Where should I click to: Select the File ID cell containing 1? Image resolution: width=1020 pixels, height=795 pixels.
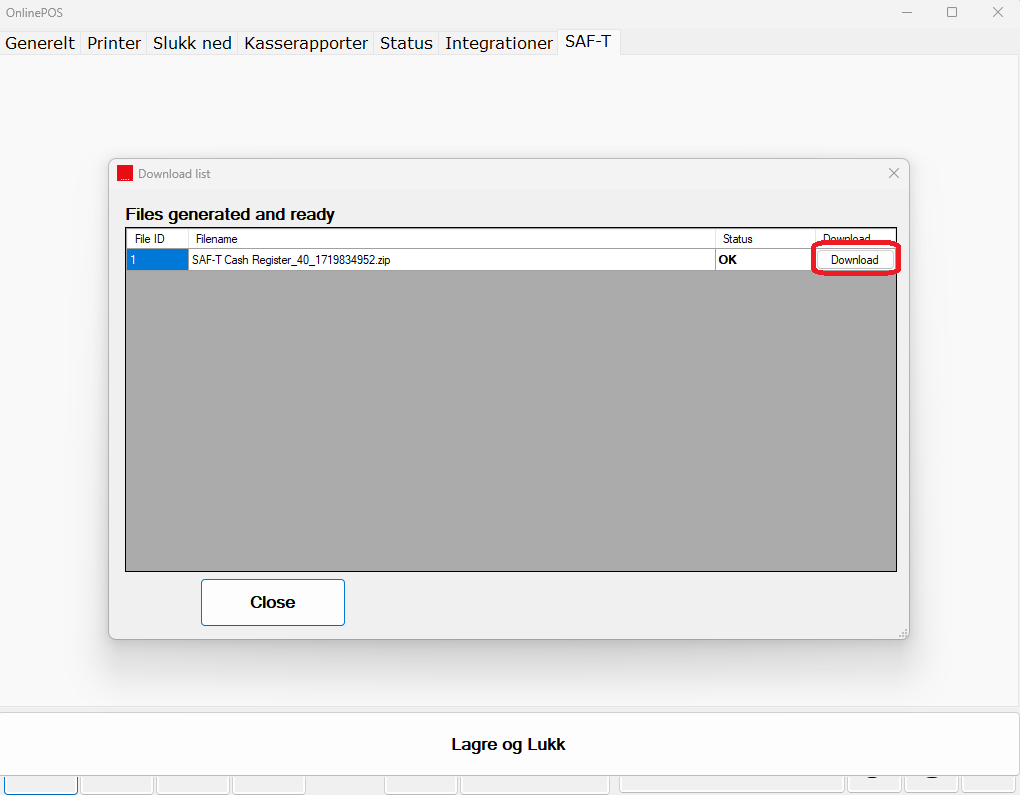157,260
